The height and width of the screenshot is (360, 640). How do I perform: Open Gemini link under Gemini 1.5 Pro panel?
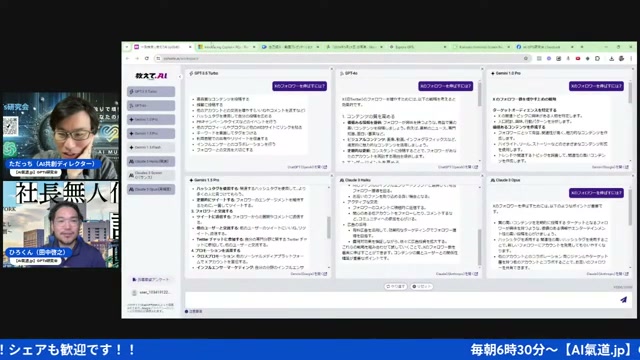[309, 274]
